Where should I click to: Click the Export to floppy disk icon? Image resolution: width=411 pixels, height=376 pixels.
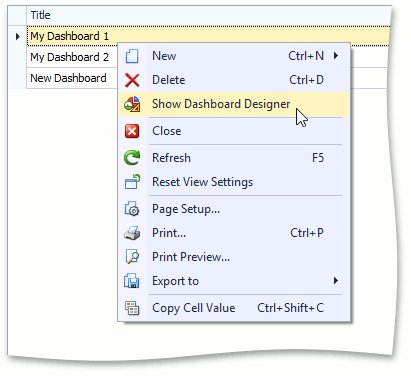click(132, 281)
